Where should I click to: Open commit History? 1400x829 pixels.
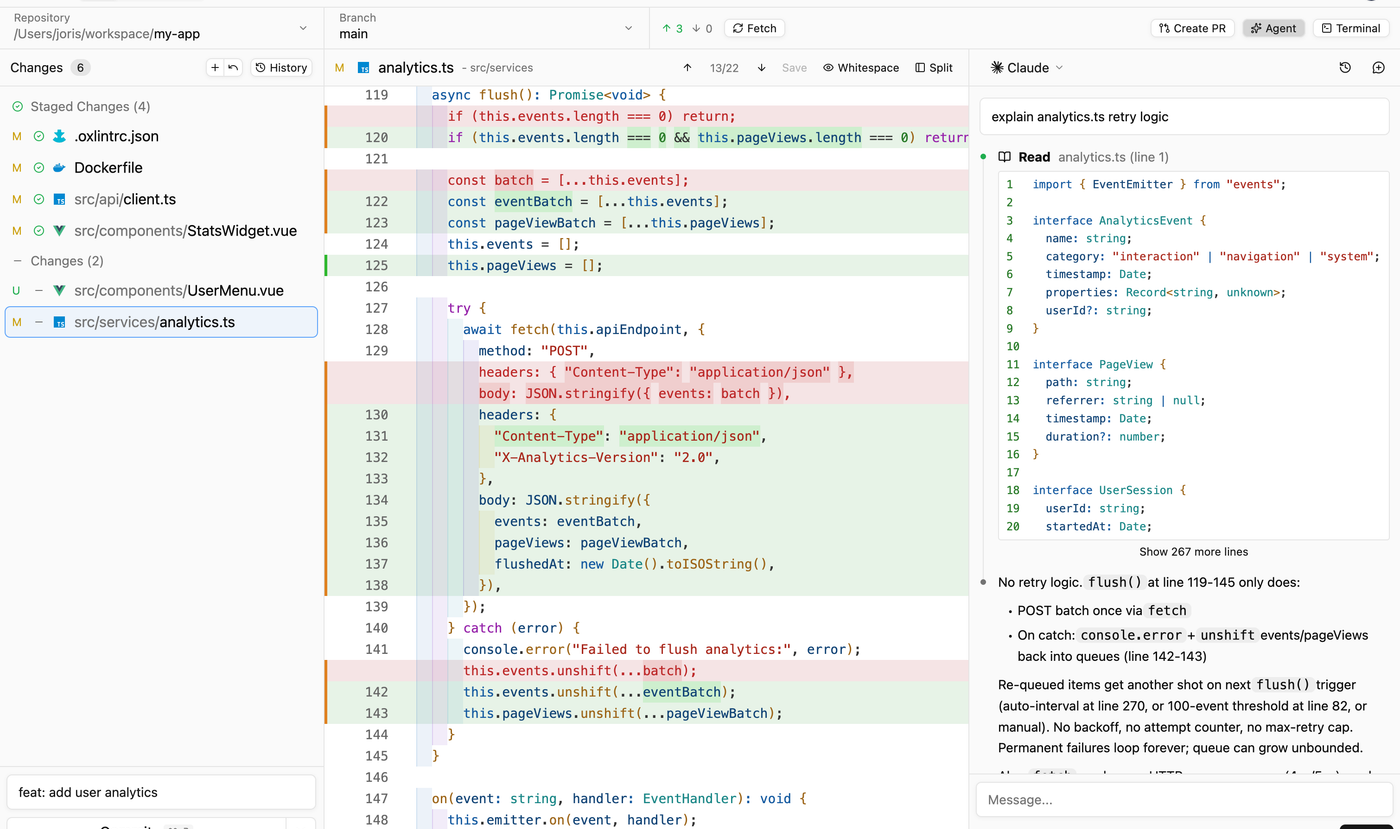pos(281,68)
